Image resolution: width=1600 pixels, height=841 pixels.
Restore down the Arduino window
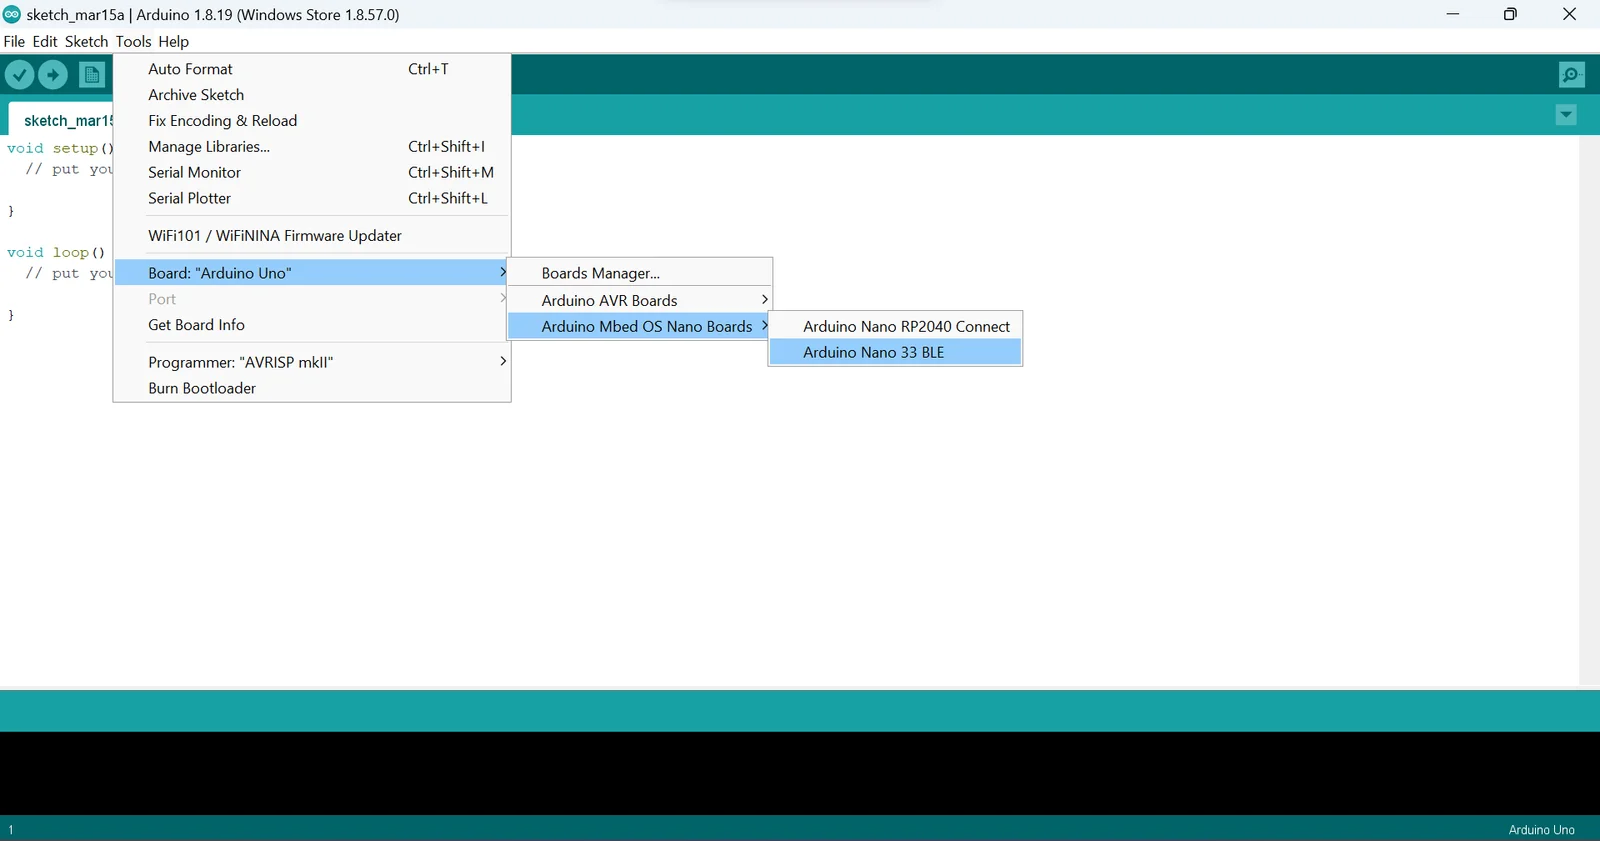[x=1510, y=14]
